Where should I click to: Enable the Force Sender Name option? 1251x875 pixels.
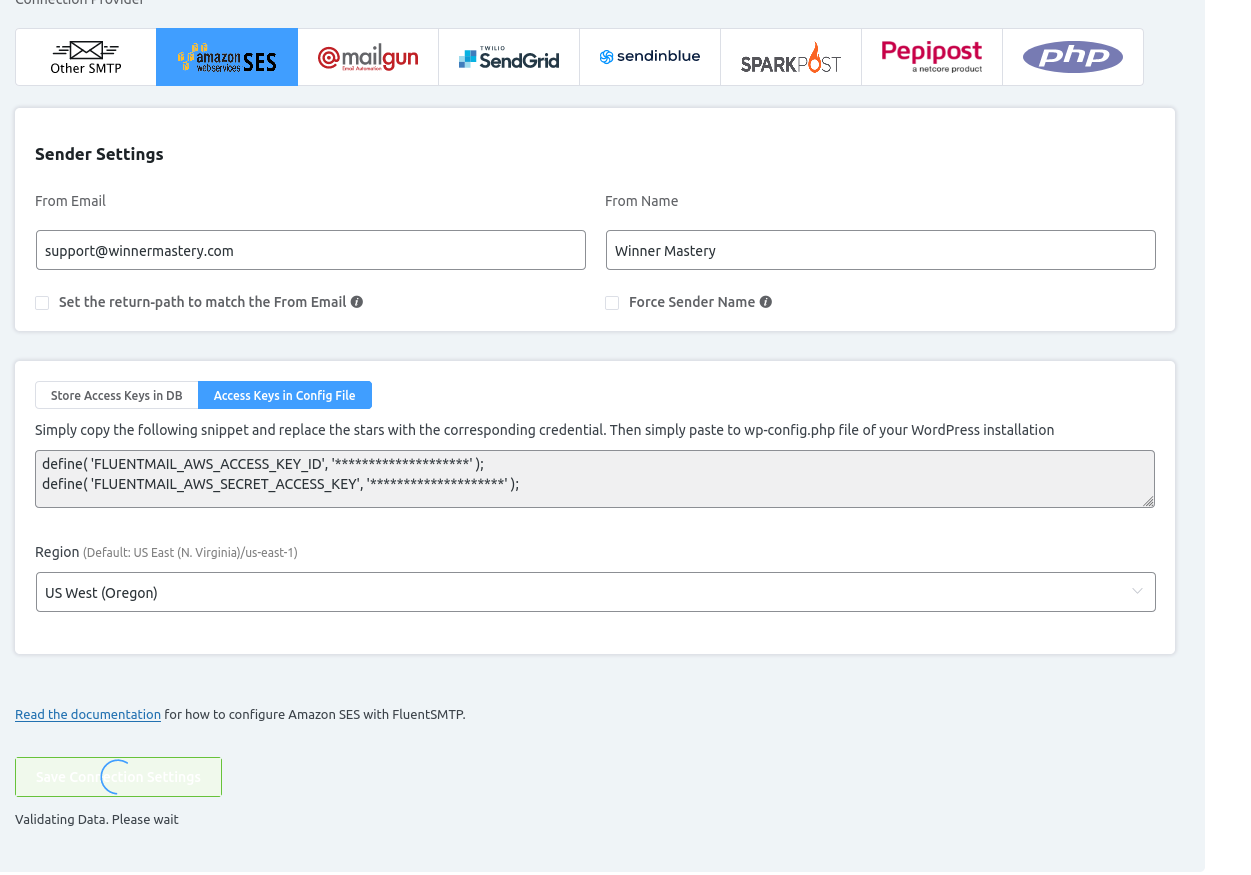click(x=612, y=302)
